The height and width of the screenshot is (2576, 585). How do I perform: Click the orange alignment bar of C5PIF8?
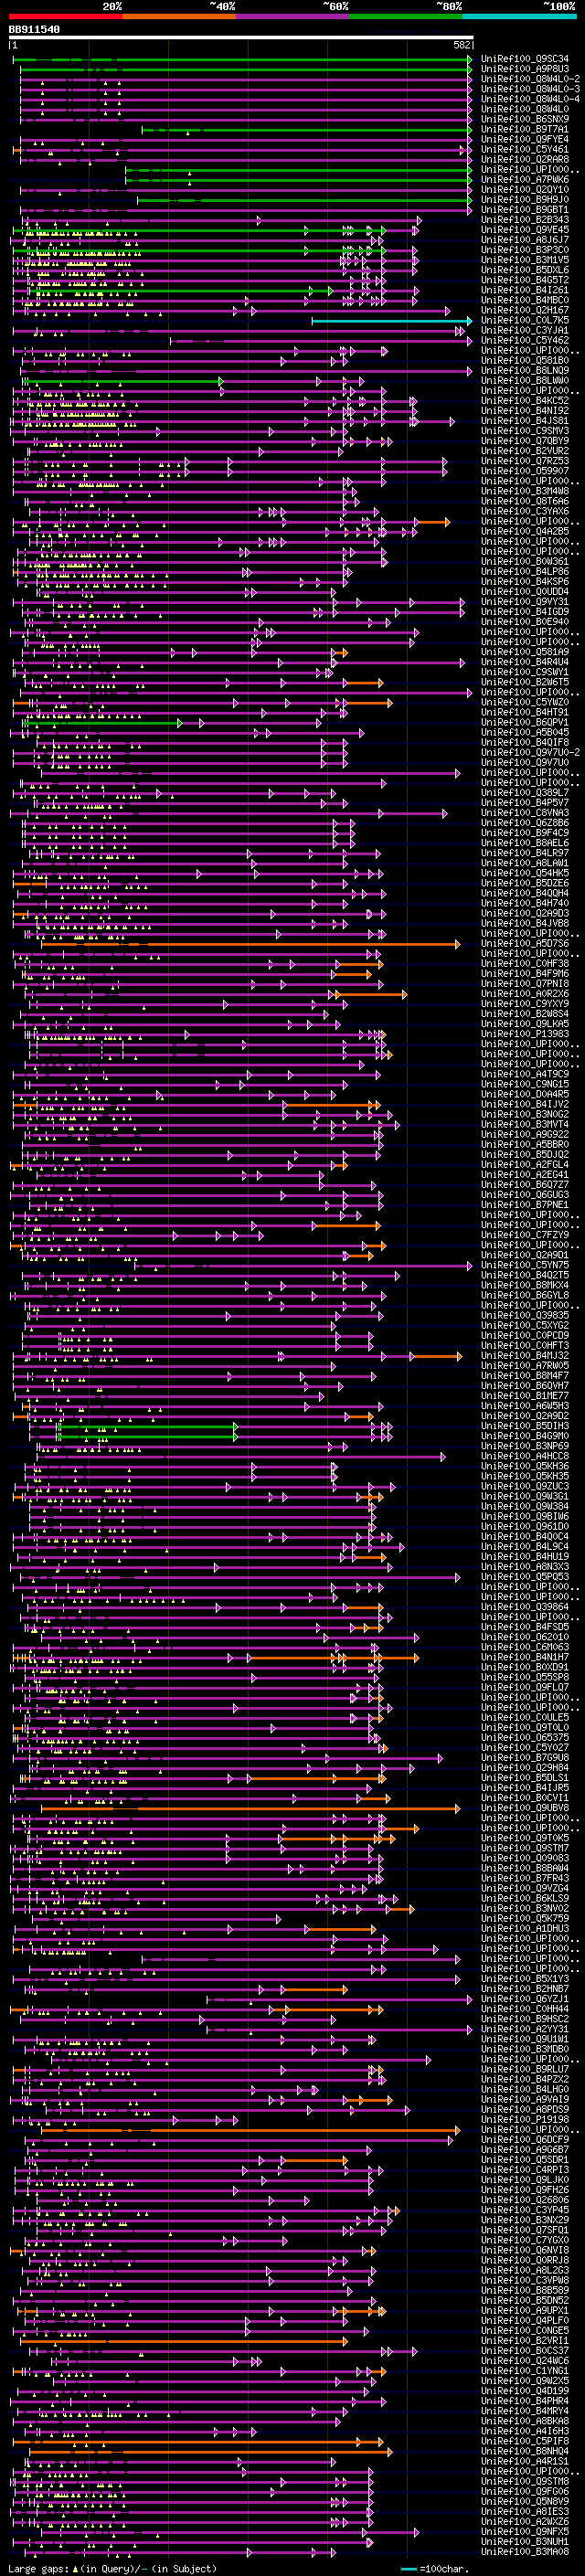(x=198, y=2442)
